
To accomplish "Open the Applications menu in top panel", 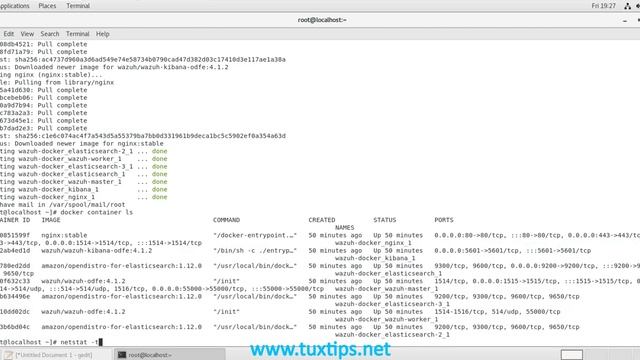I will click(x=15, y=6).
